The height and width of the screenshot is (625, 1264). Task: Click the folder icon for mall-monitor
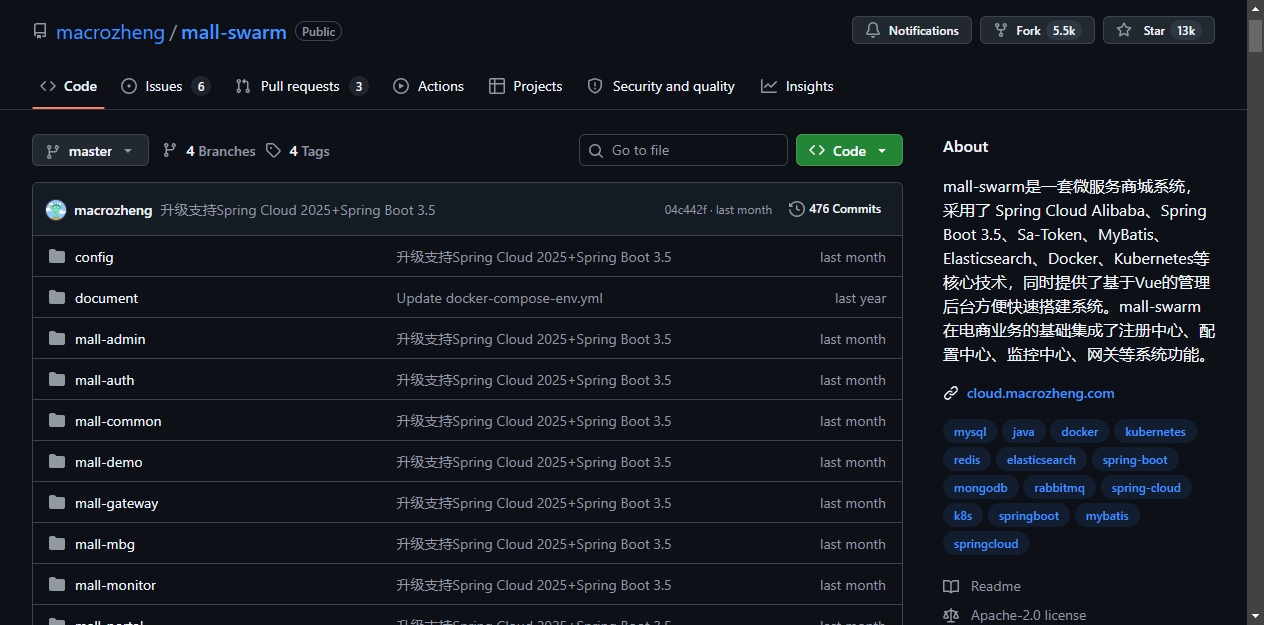[x=57, y=585]
